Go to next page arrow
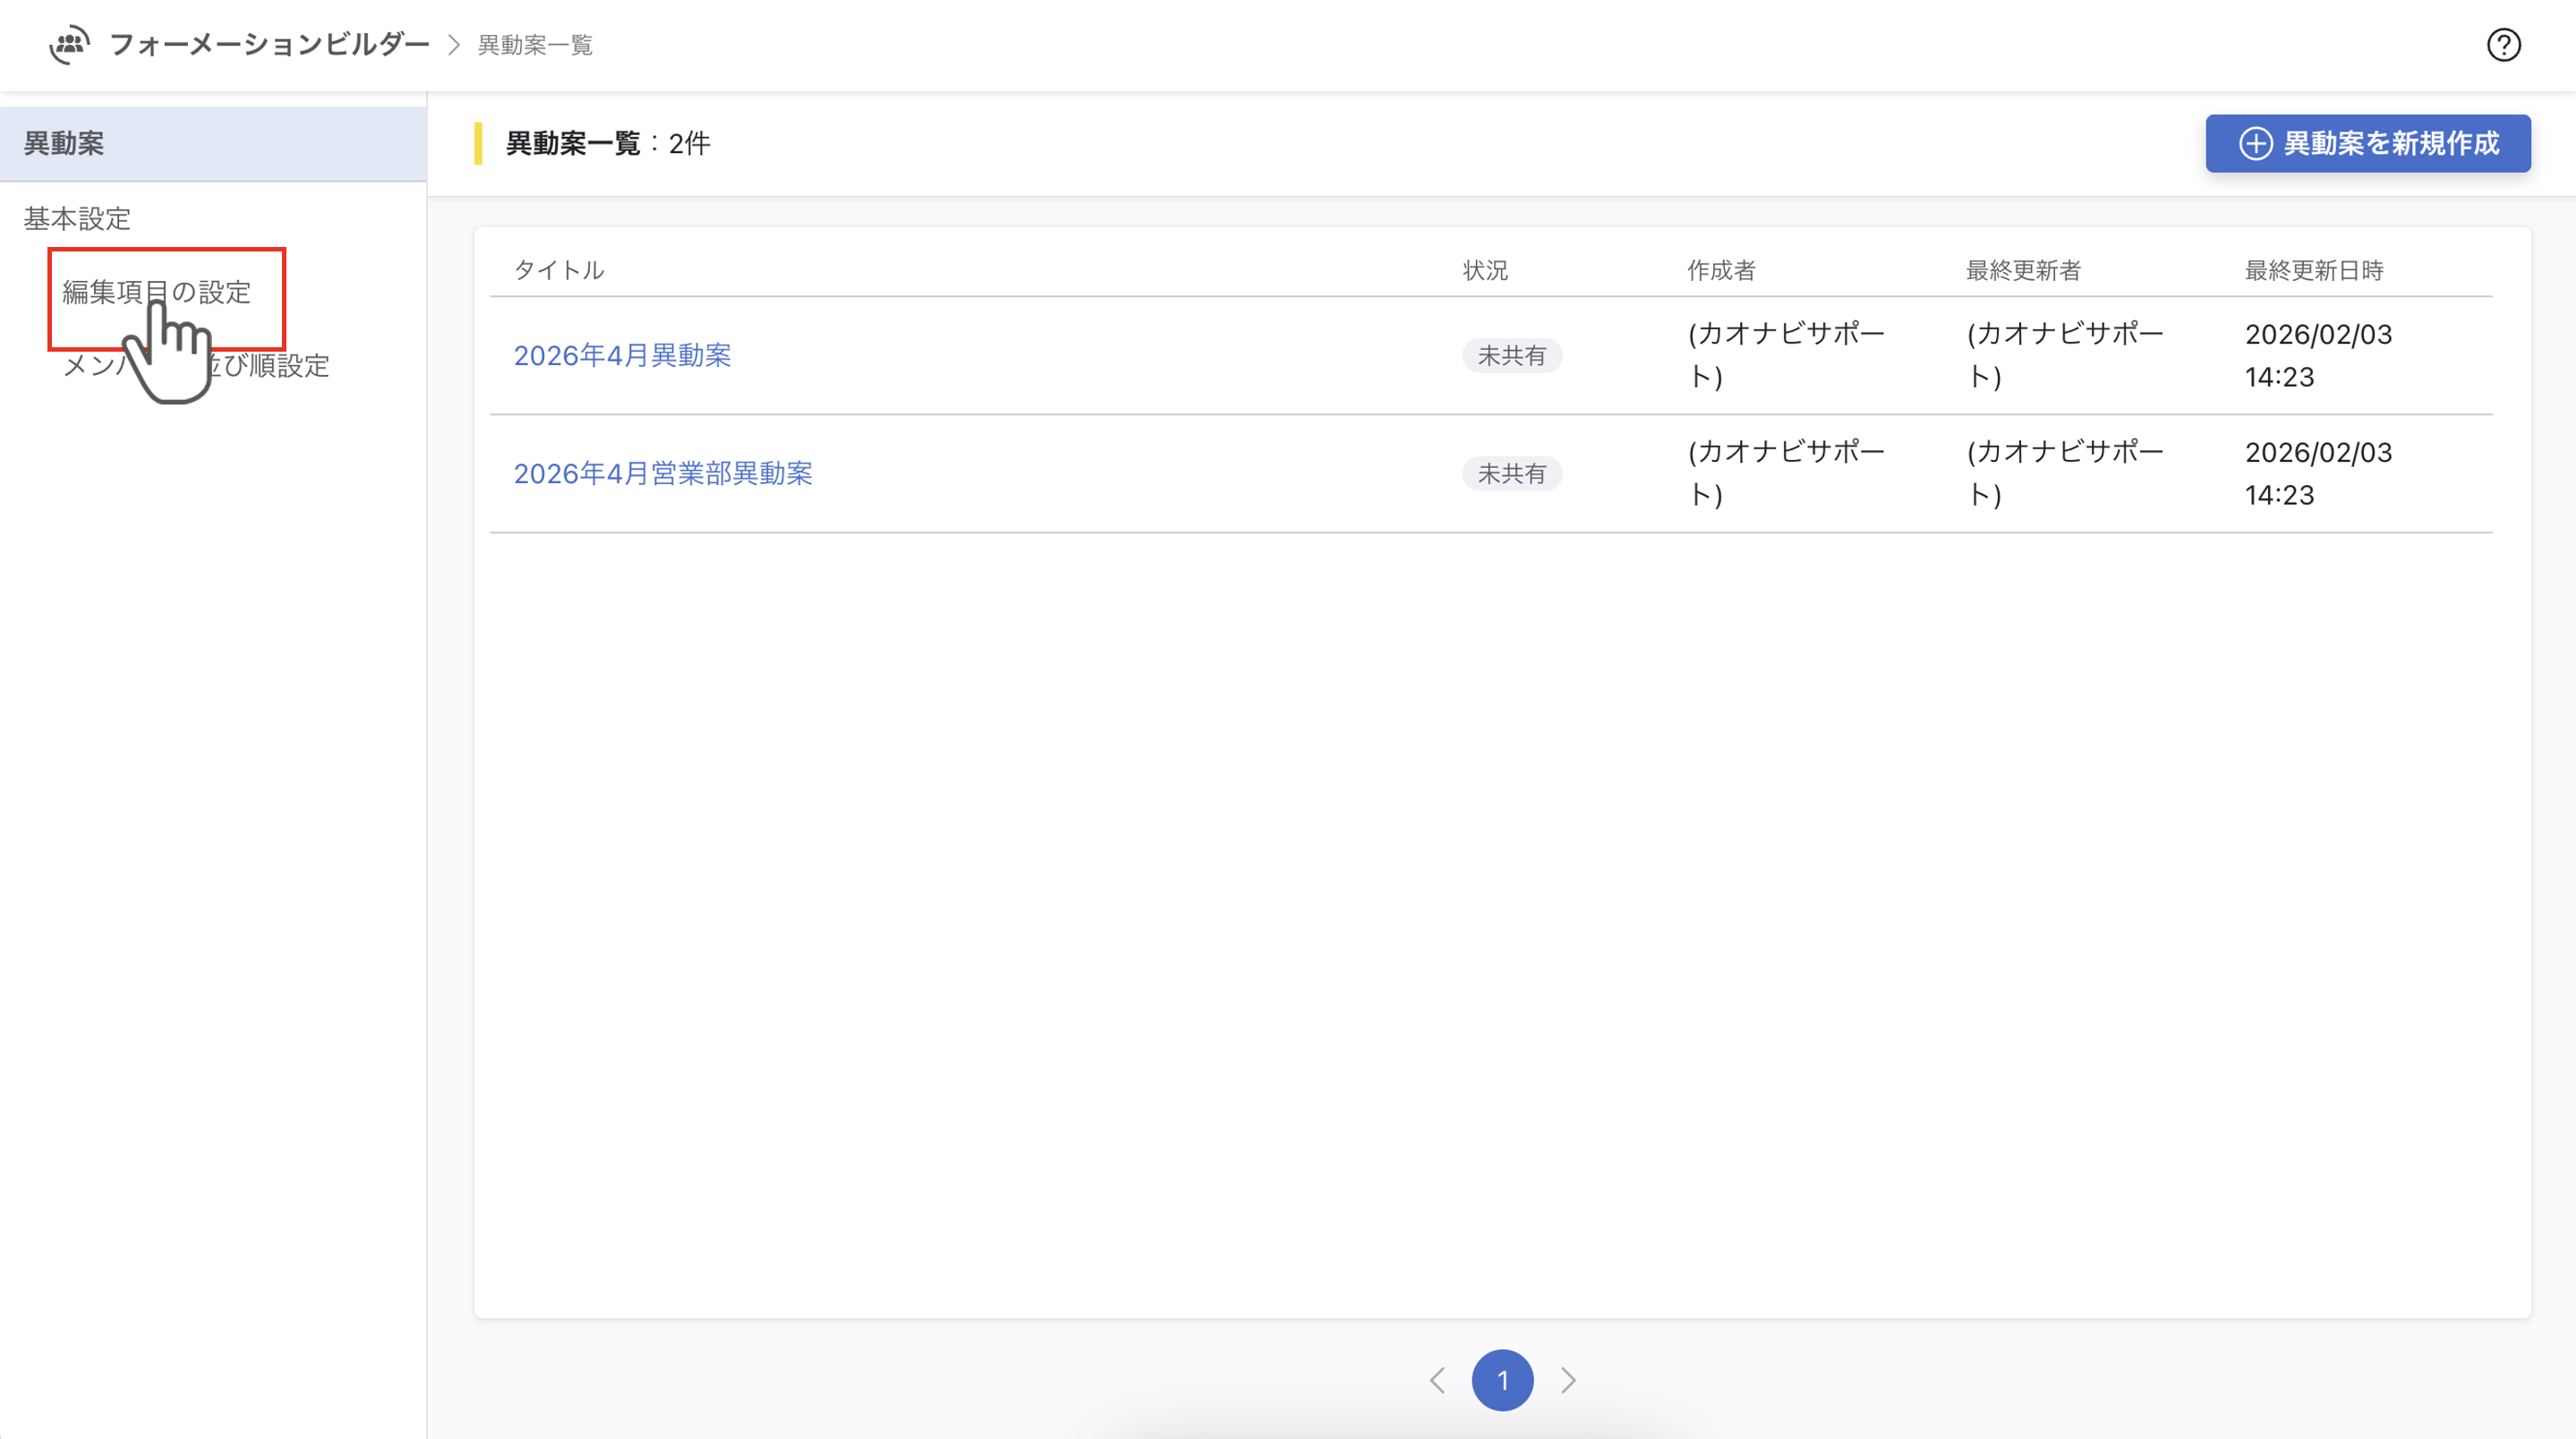The height and width of the screenshot is (1439, 2576). tap(1568, 1380)
